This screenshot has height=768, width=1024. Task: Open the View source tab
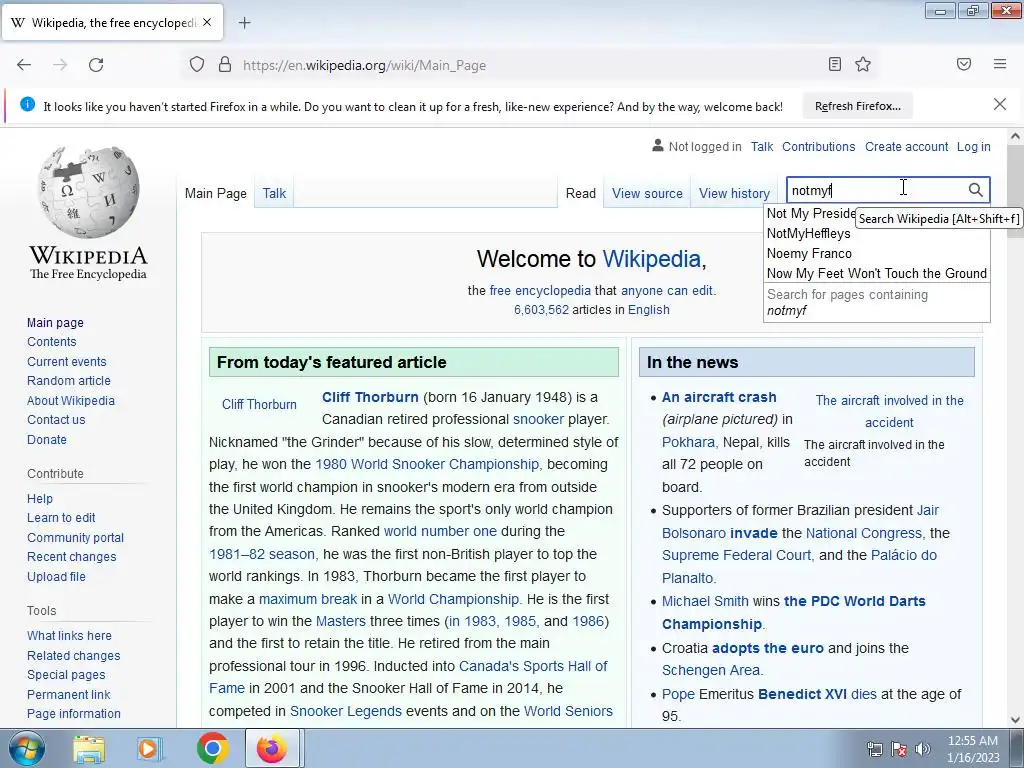tap(647, 193)
